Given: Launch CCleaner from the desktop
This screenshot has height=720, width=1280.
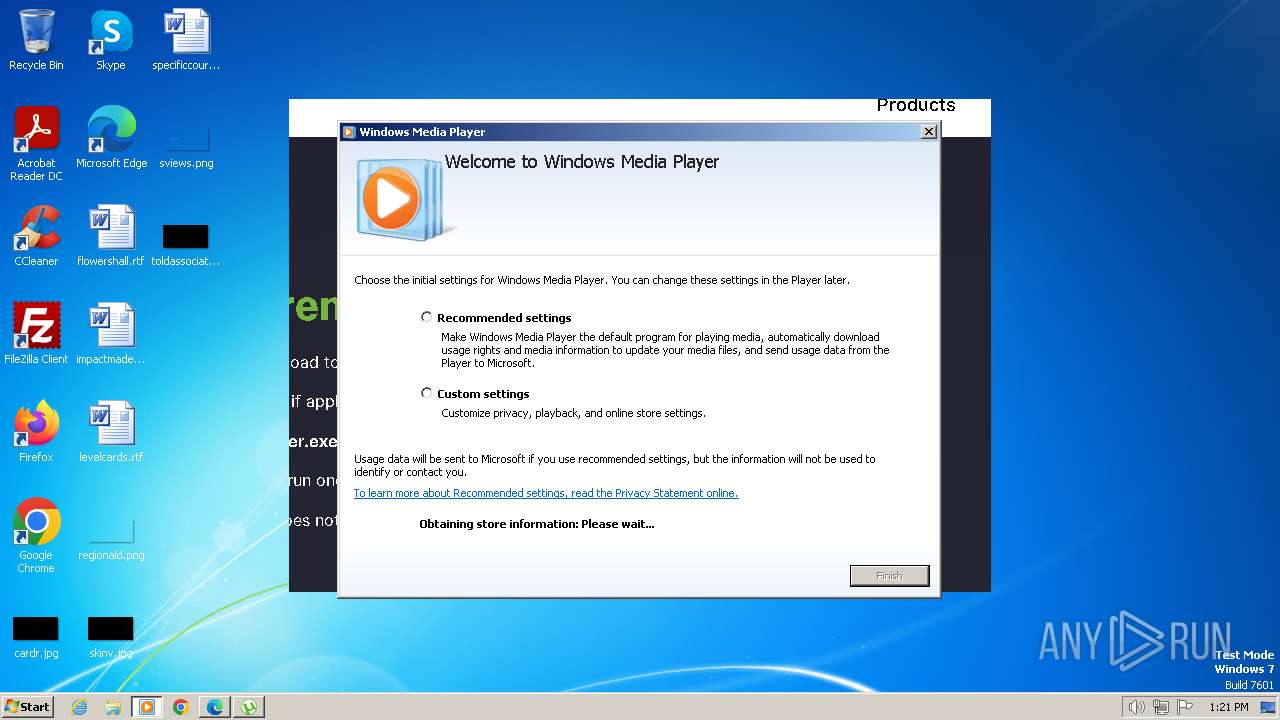Looking at the screenshot, I should coord(36,235).
